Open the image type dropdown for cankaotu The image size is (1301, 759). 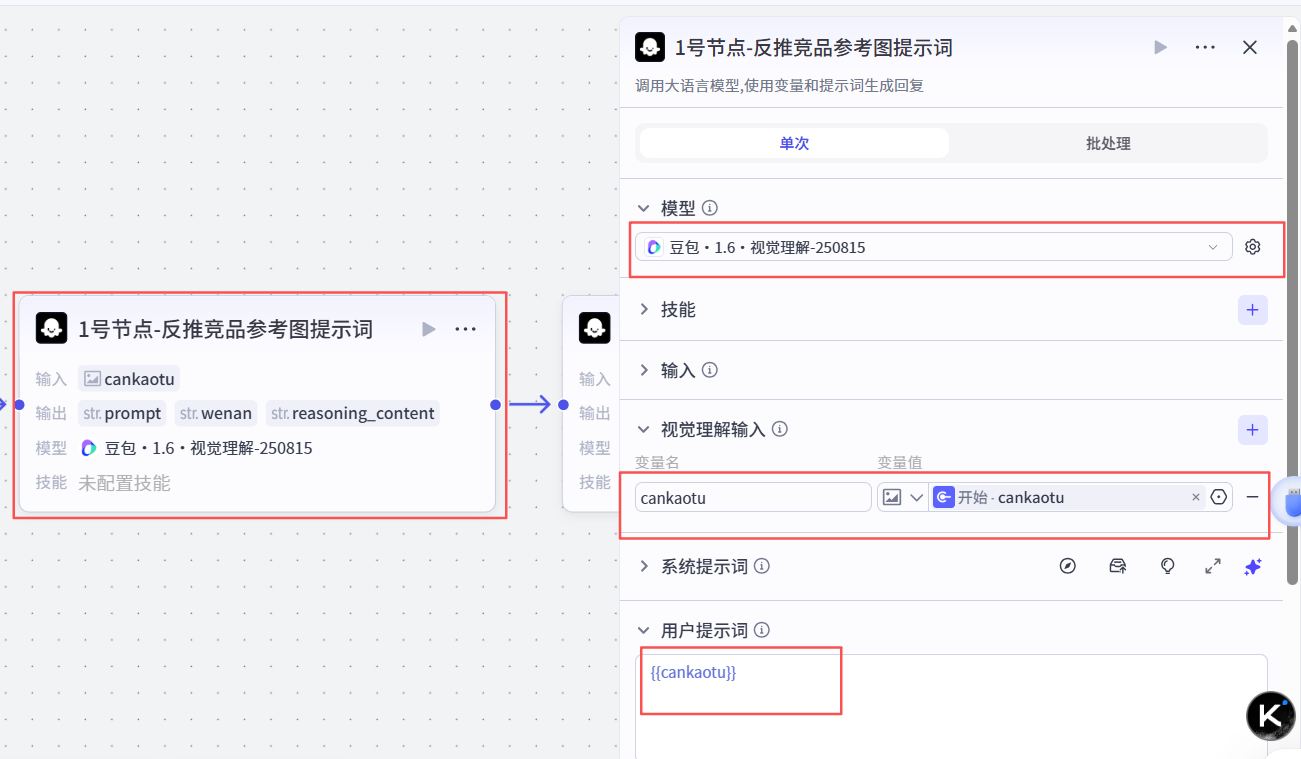coord(903,497)
